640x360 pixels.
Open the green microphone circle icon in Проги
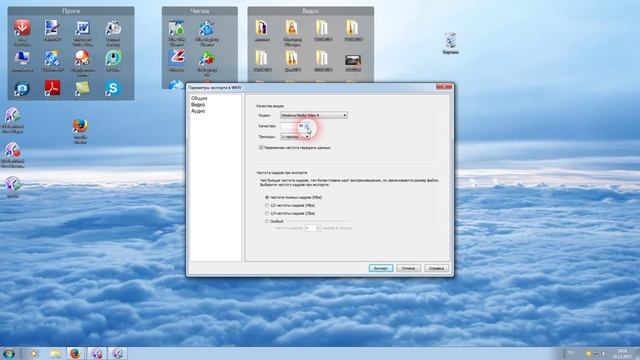113,58
